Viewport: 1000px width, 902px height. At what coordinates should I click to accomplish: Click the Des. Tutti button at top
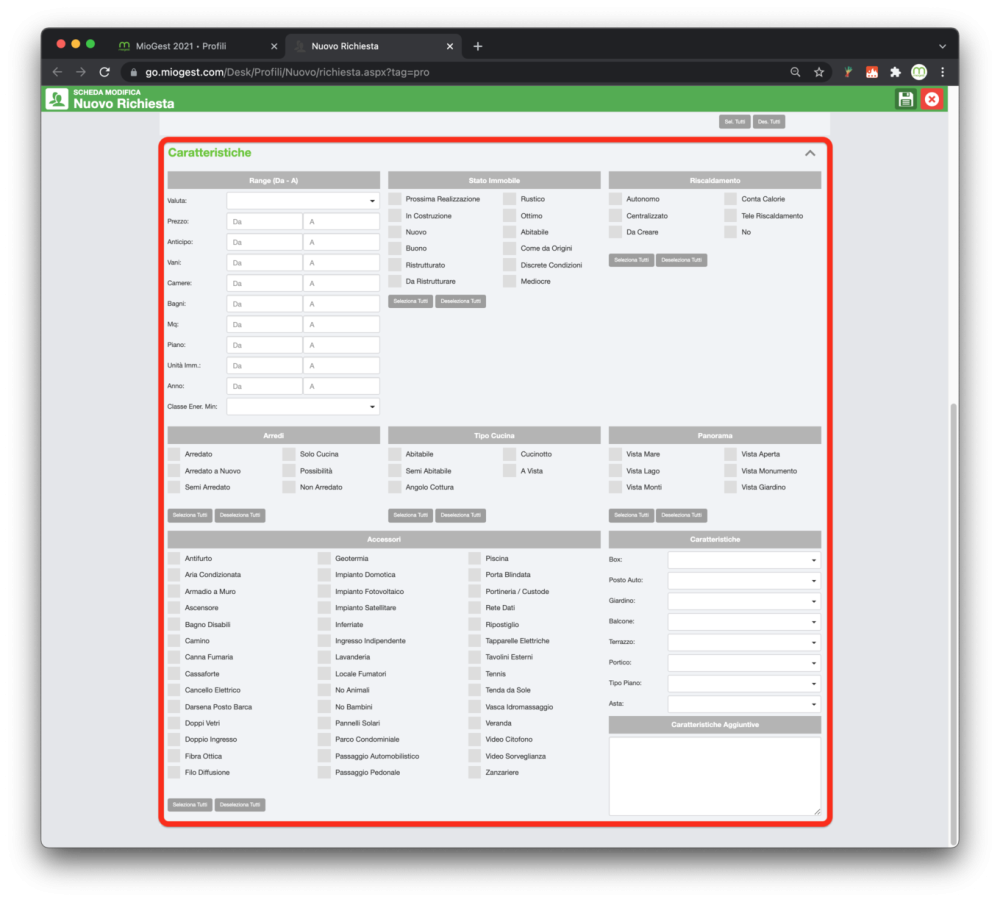pyautogui.click(x=768, y=122)
